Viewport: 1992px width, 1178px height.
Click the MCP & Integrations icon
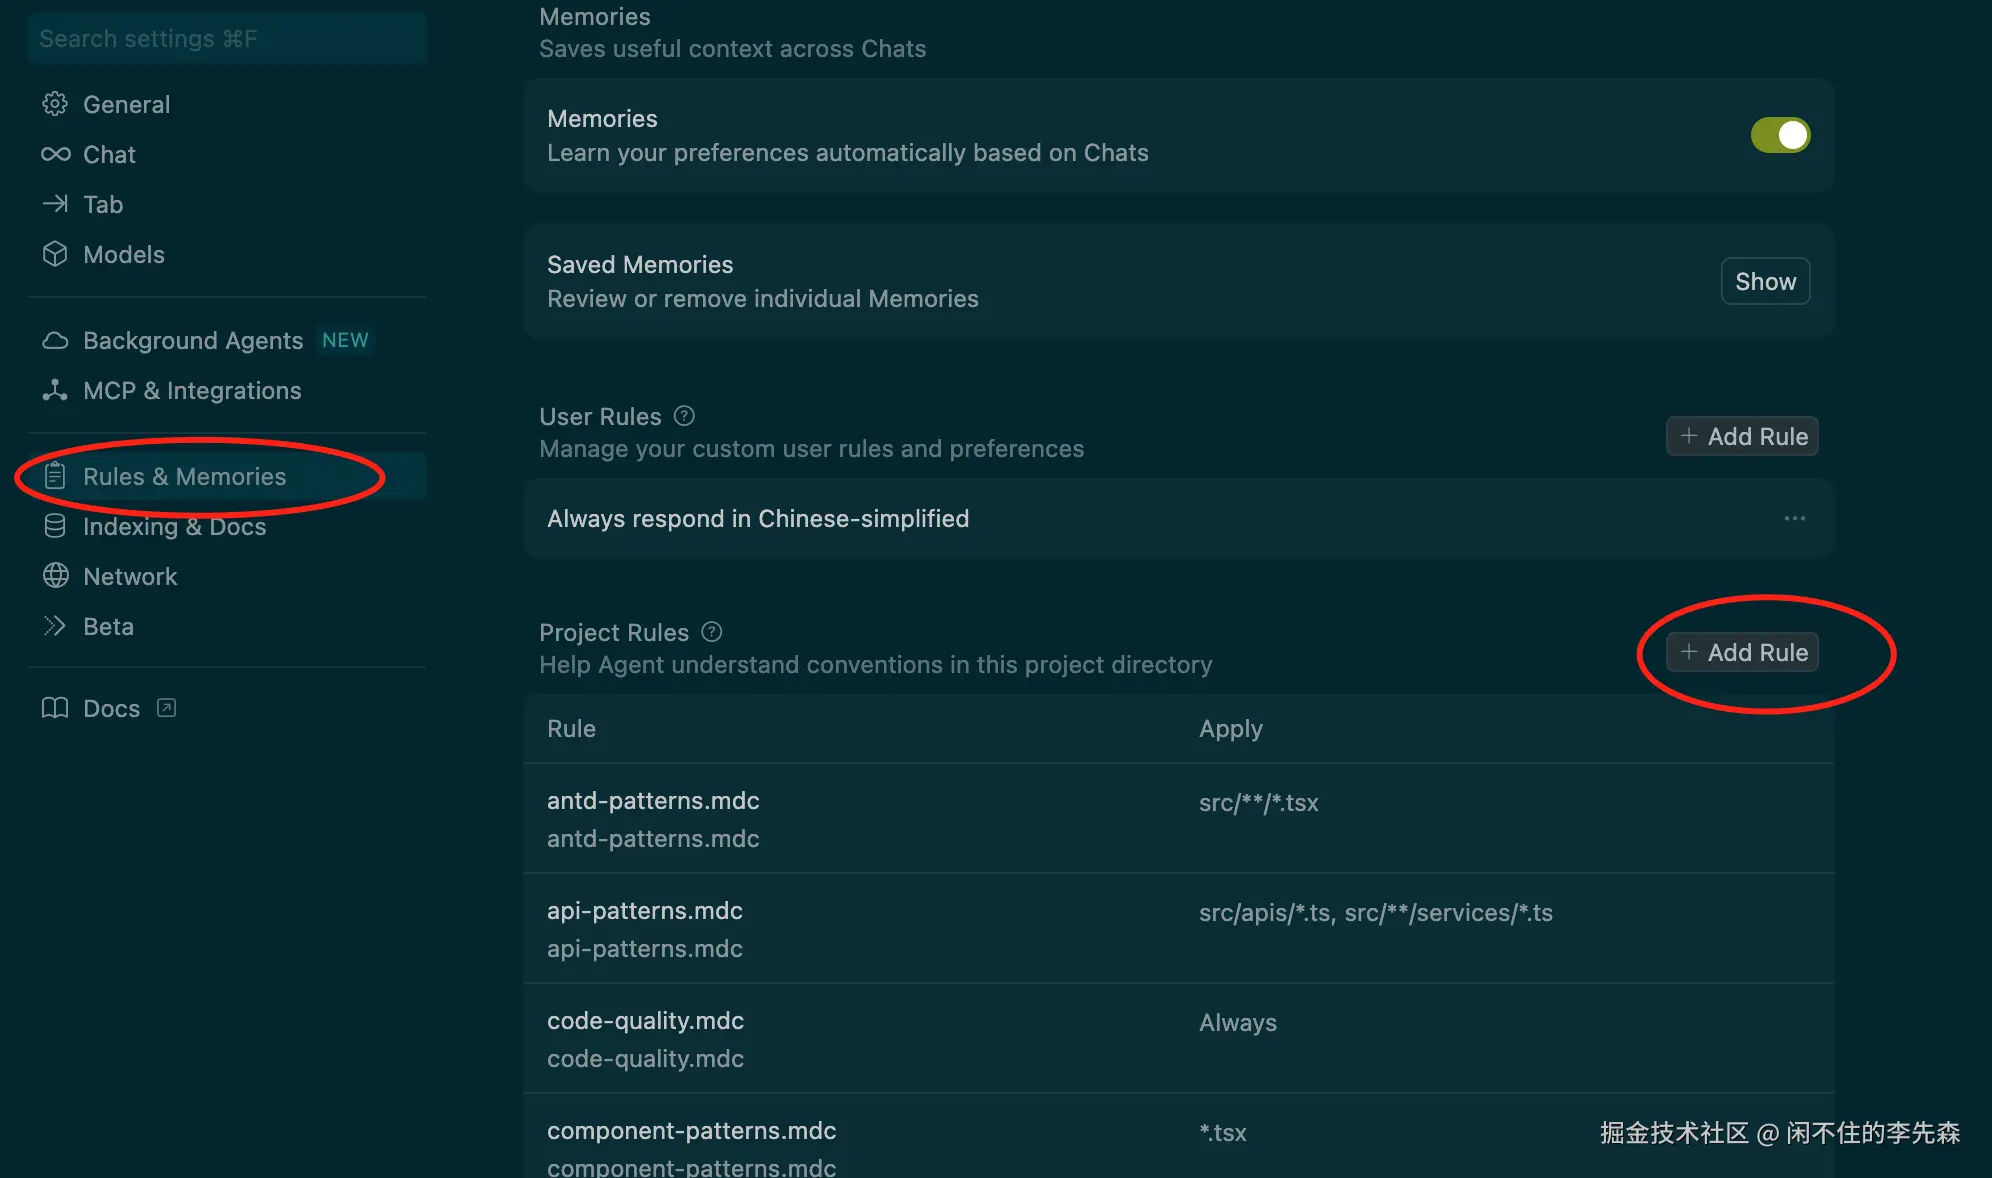[x=55, y=391]
